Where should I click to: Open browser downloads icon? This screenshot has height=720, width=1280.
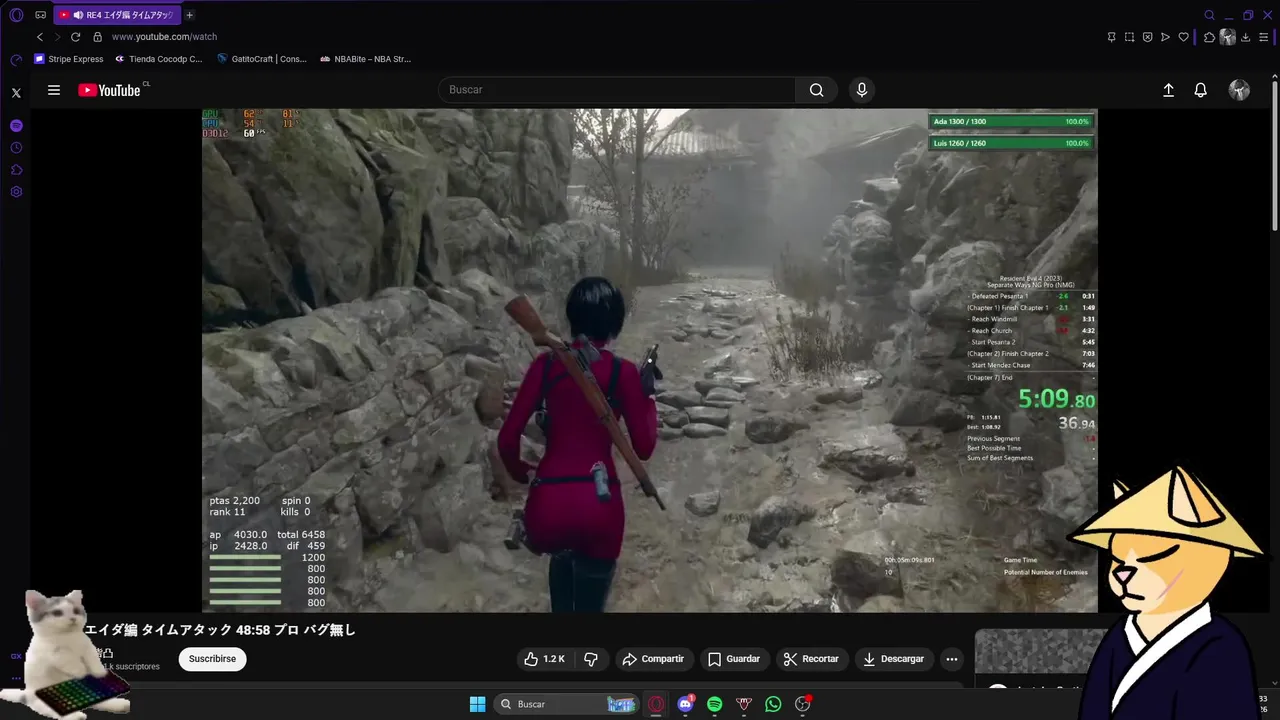1247,37
